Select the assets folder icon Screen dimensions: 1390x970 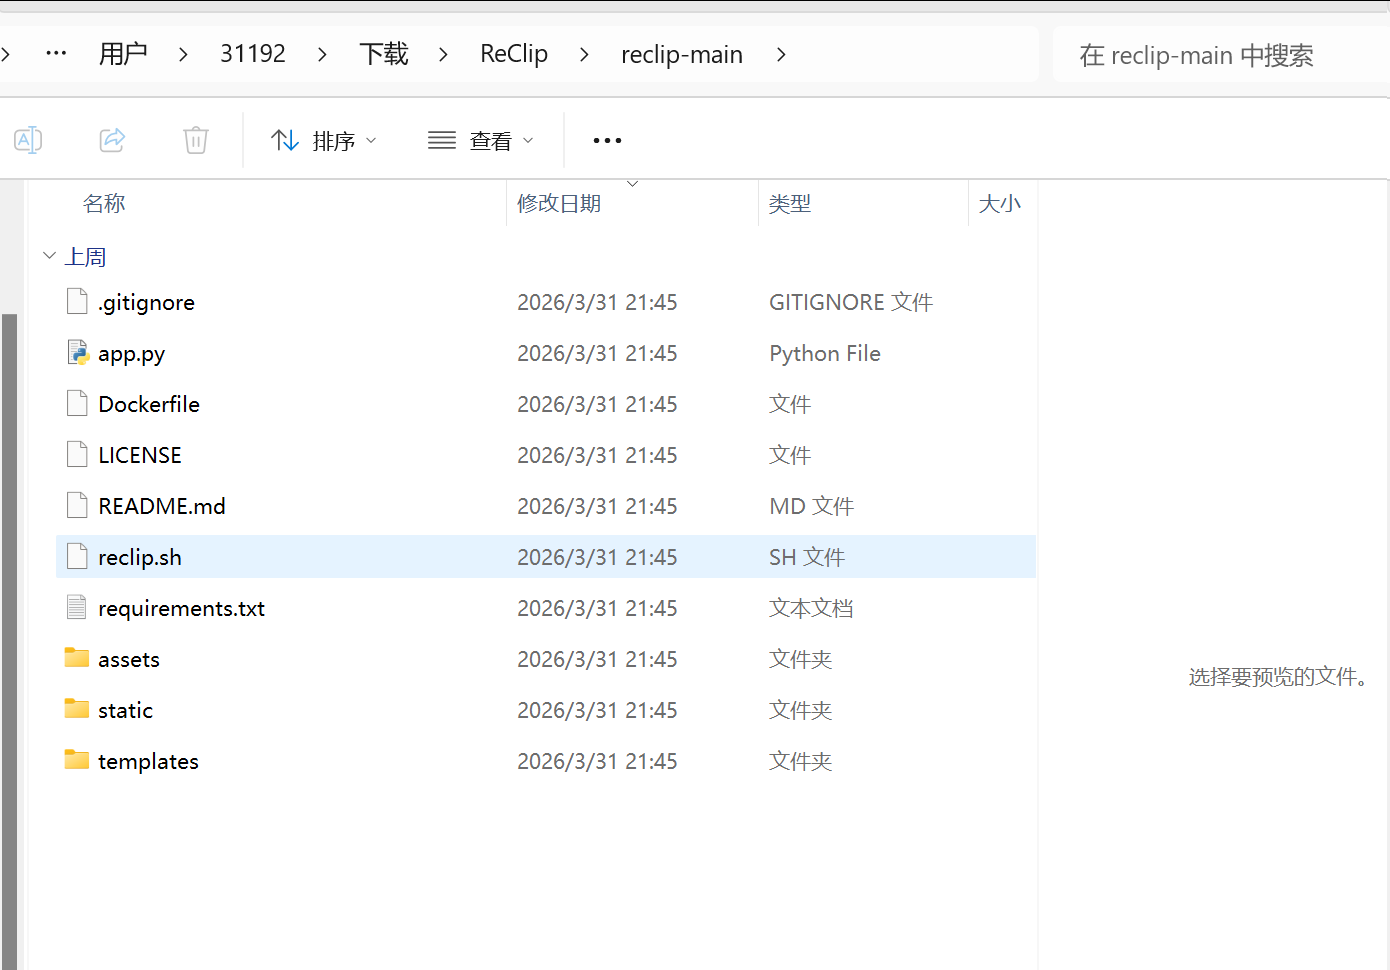pos(77,657)
